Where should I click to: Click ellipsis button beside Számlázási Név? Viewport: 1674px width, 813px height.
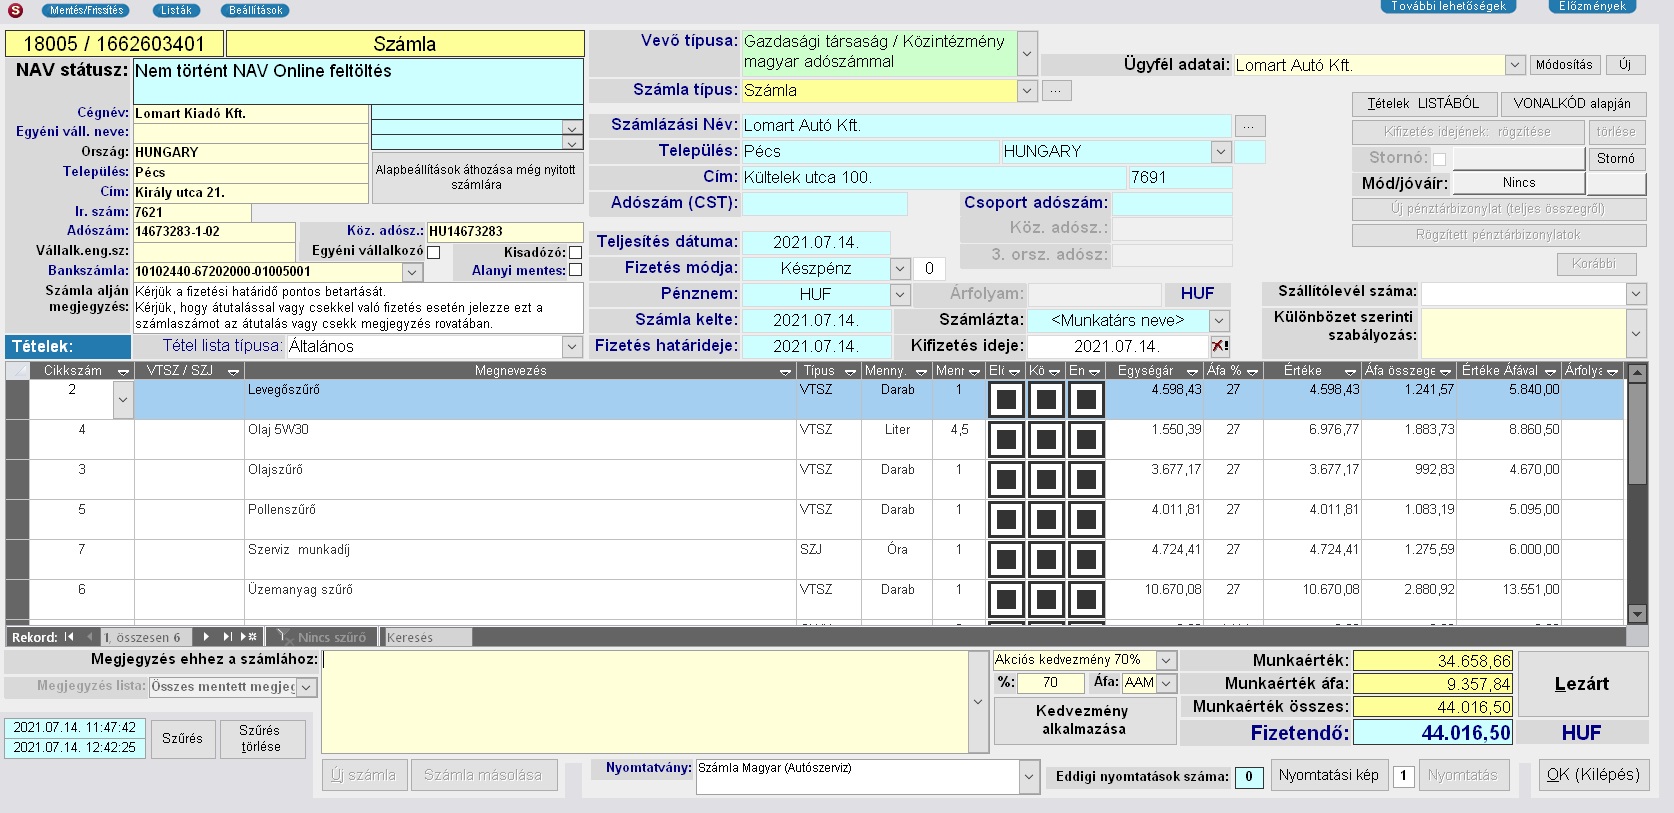(x=1249, y=126)
